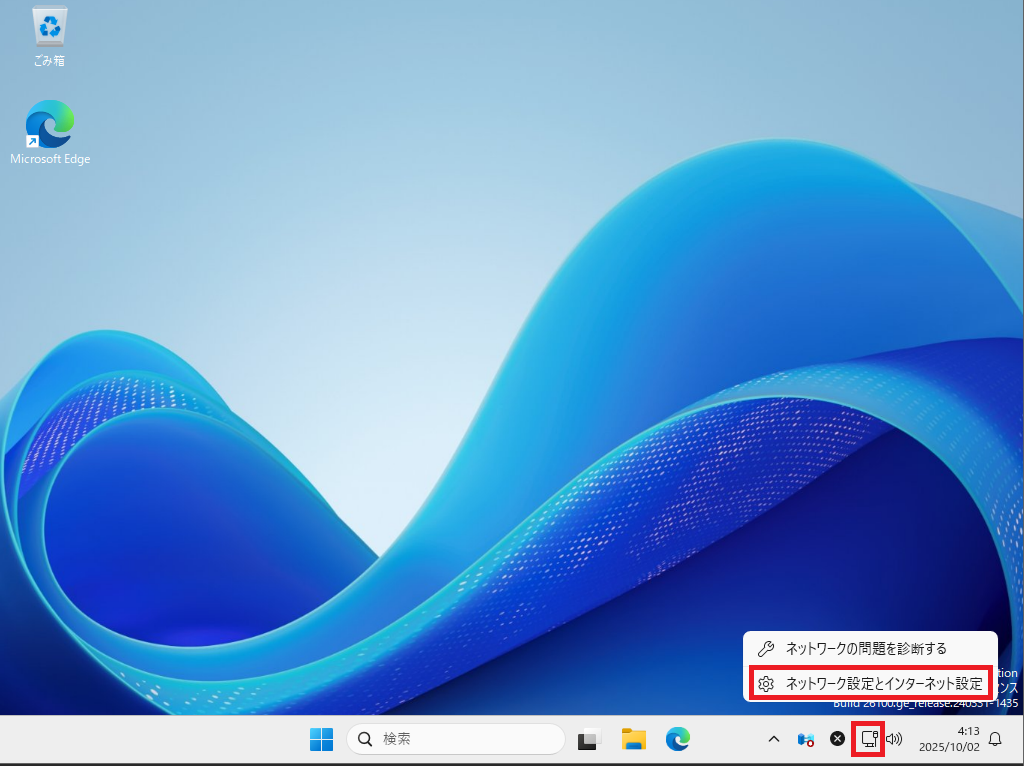Viewport: 1024px width, 766px height.
Task: Select ネットワークの問題を診断する menu item
Action: coord(866,649)
